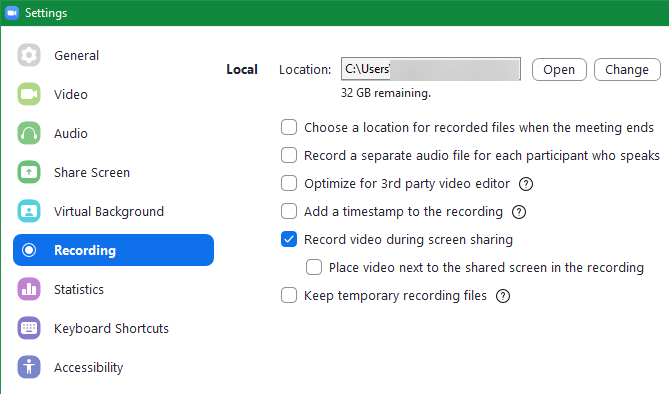Image resolution: width=670 pixels, height=394 pixels.
Task: Uncheck Record video during screen sharing
Action: click(x=289, y=239)
